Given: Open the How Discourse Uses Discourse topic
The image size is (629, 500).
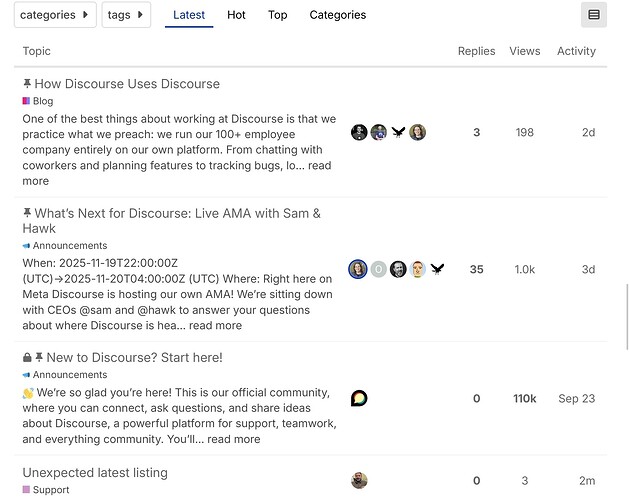Looking at the screenshot, I should pyautogui.click(x=127, y=84).
